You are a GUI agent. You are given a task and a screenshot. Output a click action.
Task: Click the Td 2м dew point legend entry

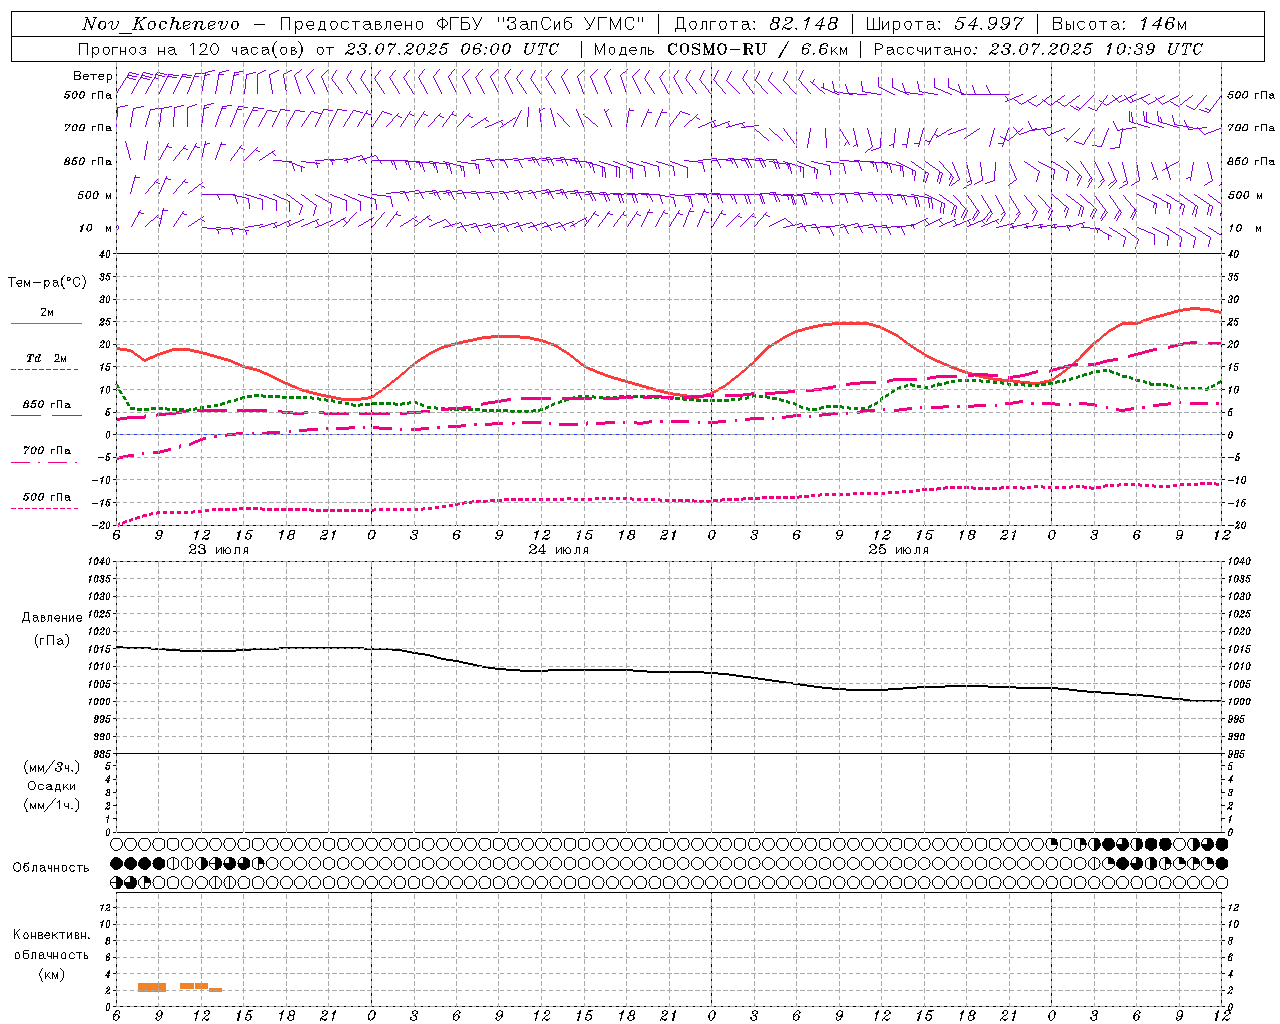click(47, 358)
